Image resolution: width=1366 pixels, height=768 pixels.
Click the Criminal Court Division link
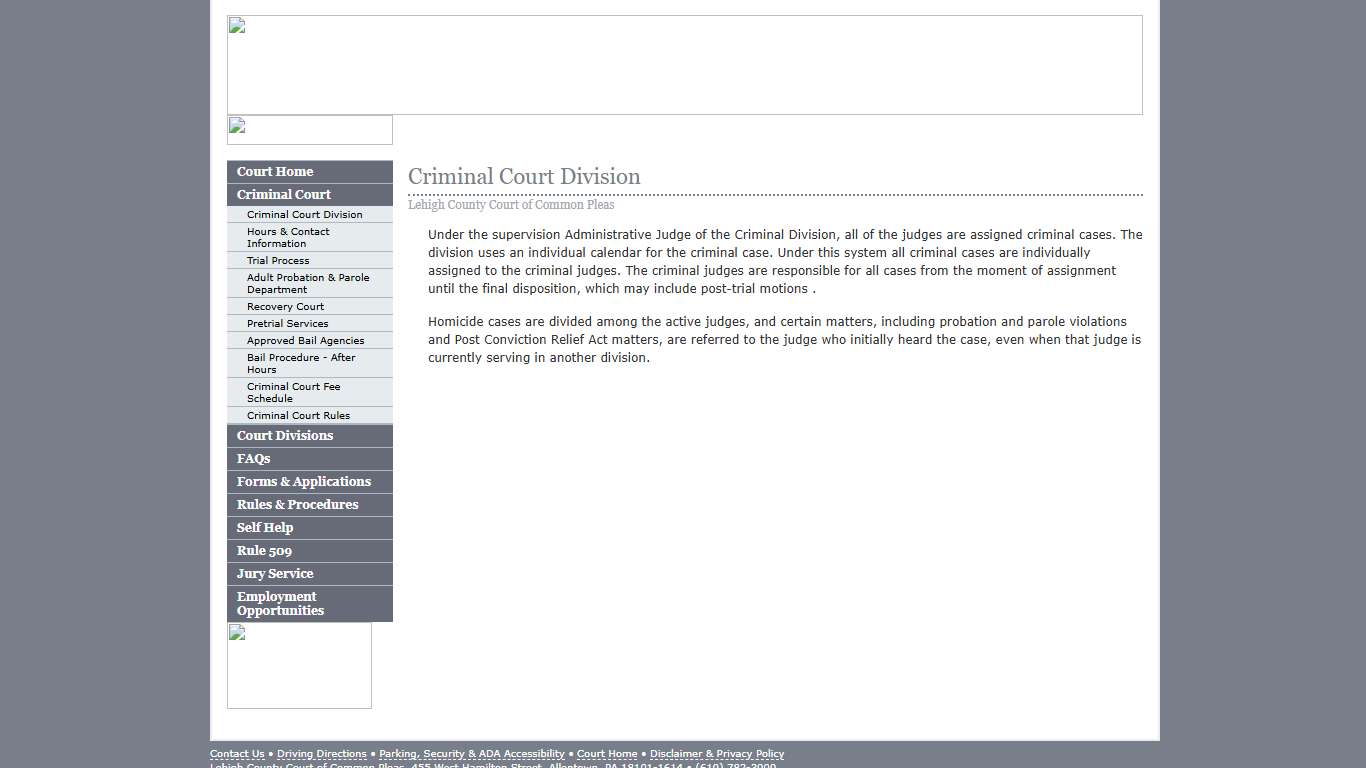tap(304, 214)
